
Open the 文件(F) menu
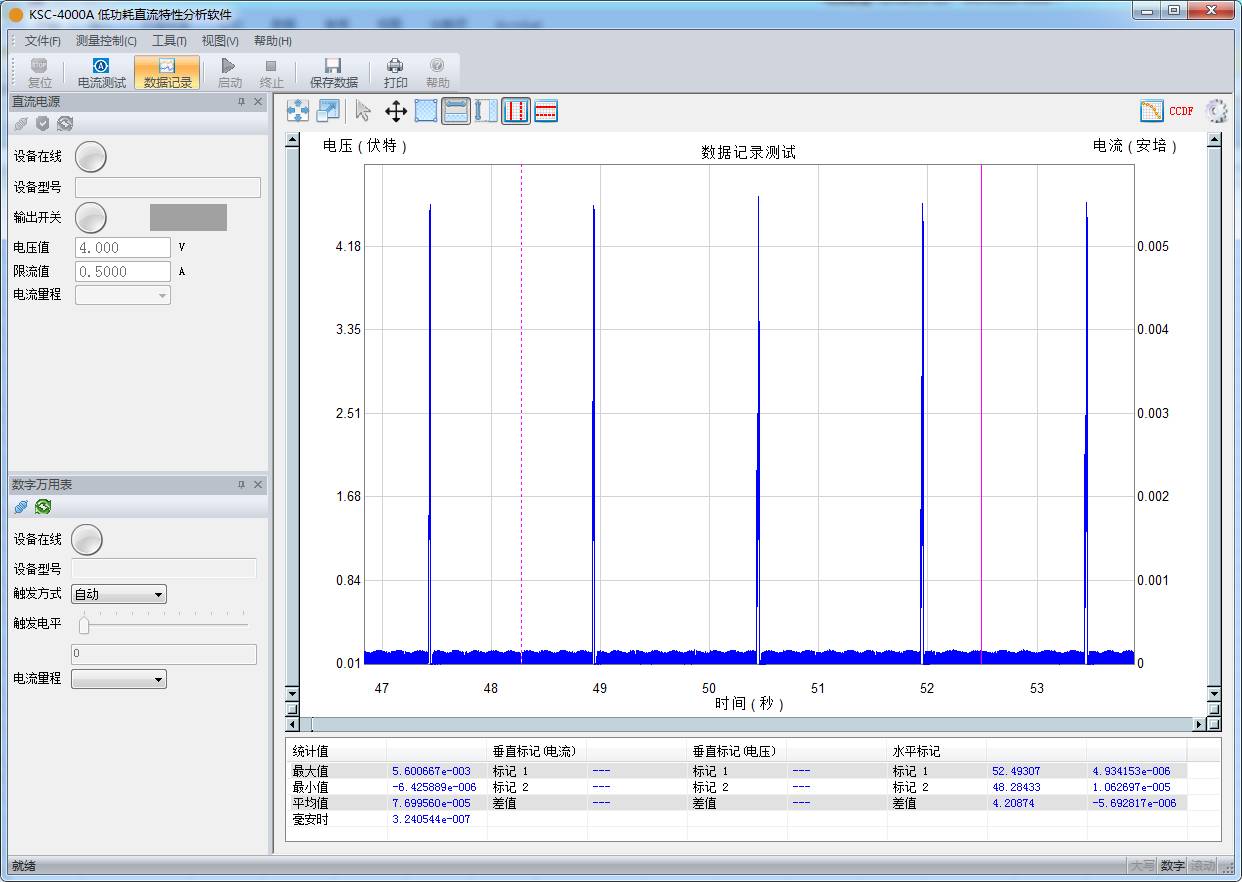(x=42, y=41)
